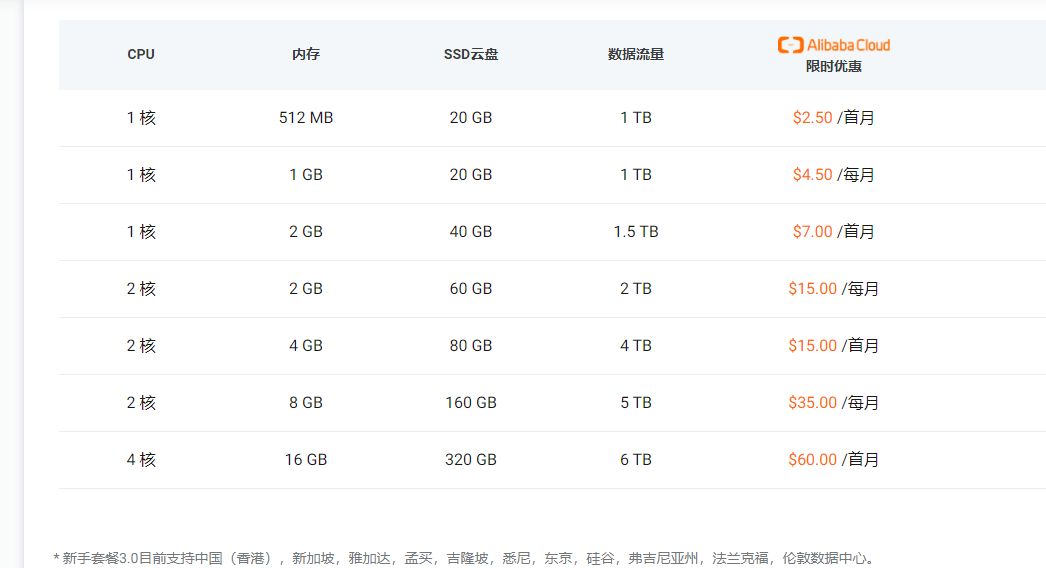Choose the $60.00 first month price
This screenshot has height=568, width=1046.
click(x=812, y=460)
